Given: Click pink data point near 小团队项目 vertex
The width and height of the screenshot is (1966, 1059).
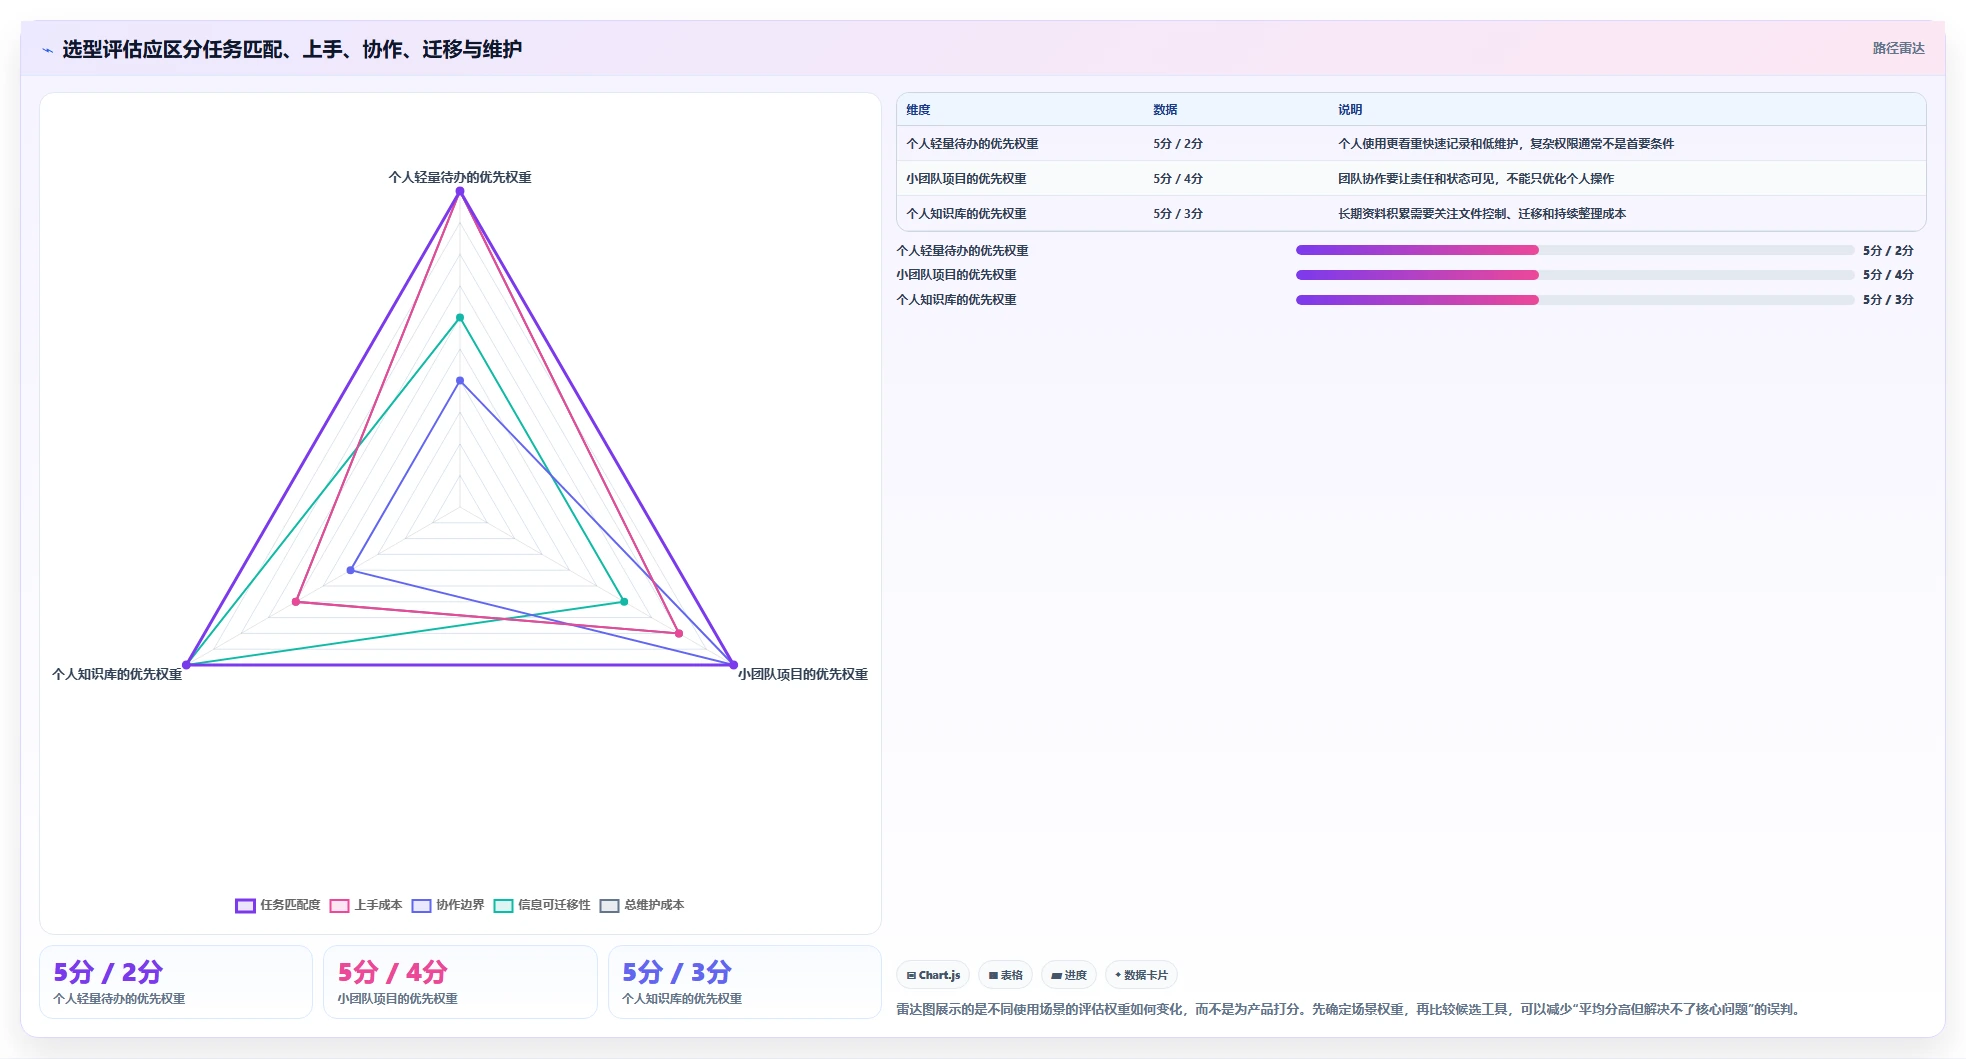Looking at the screenshot, I should click(x=679, y=634).
